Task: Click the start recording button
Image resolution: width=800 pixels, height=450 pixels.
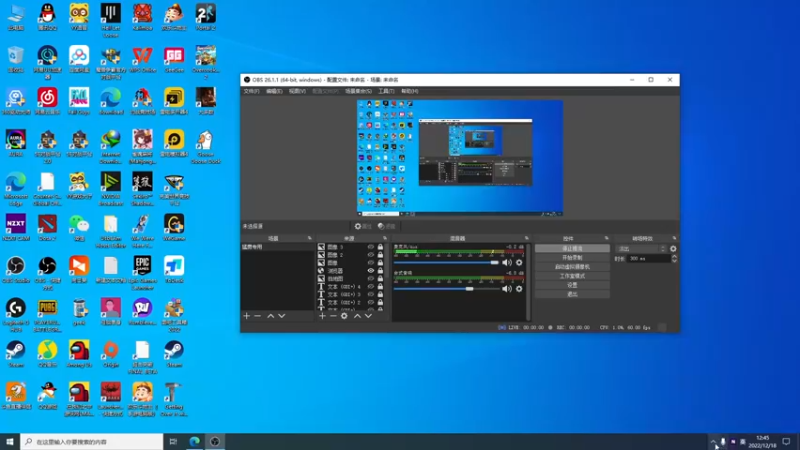Action: [x=572, y=258]
